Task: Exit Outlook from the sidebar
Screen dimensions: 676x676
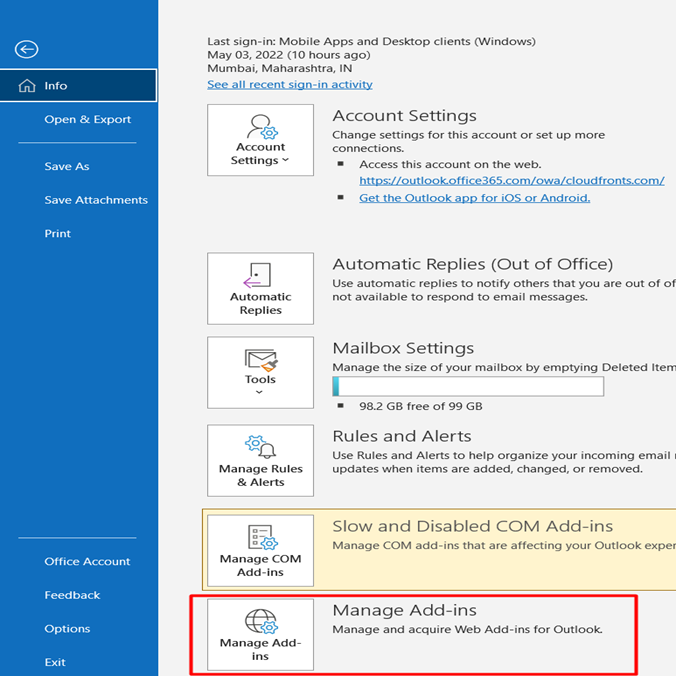Action: 55,662
